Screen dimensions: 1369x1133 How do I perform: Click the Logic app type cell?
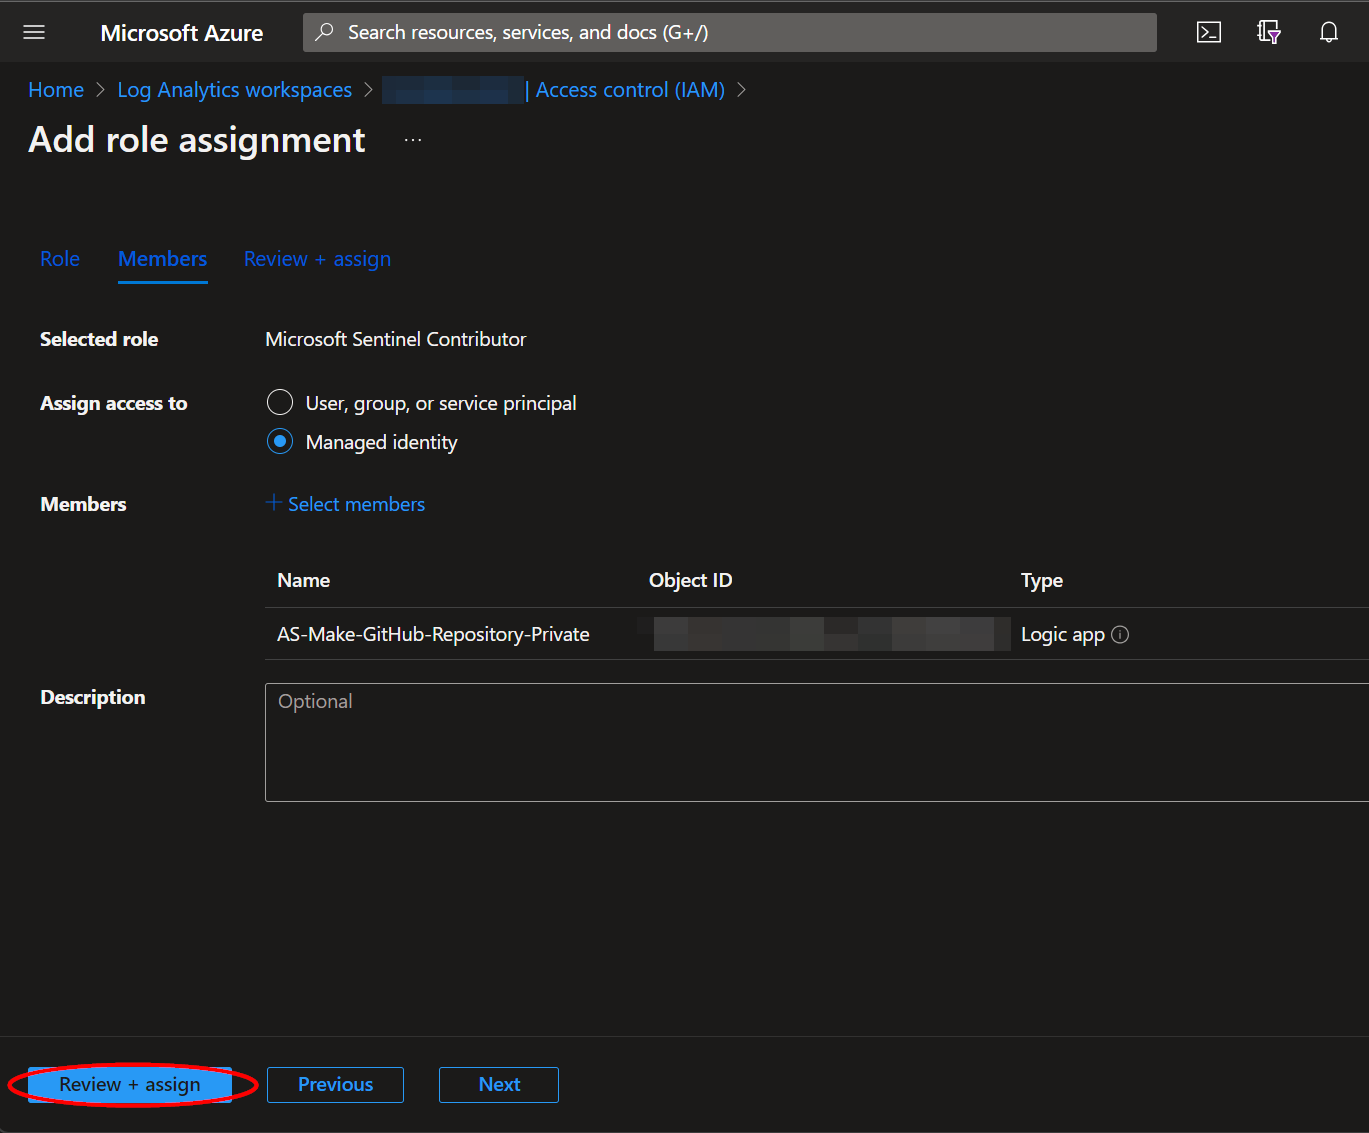pyautogui.click(x=1063, y=635)
